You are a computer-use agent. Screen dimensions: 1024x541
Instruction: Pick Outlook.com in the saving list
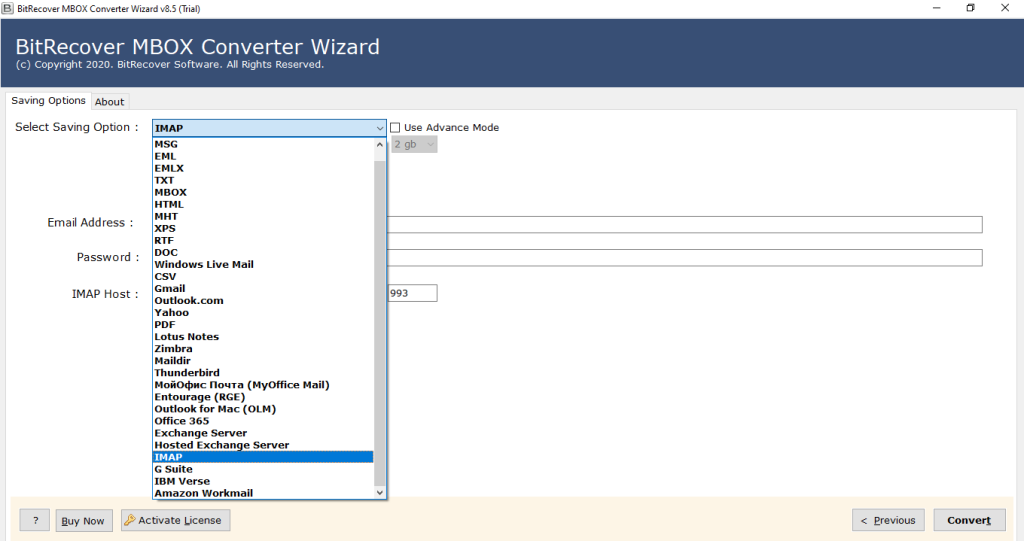click(x=263, y=301)
